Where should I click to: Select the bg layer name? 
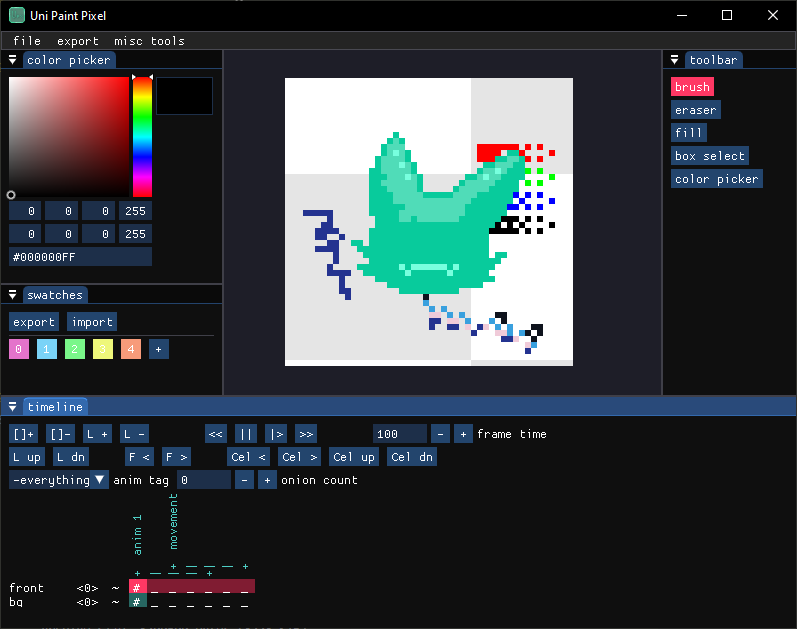16,602
